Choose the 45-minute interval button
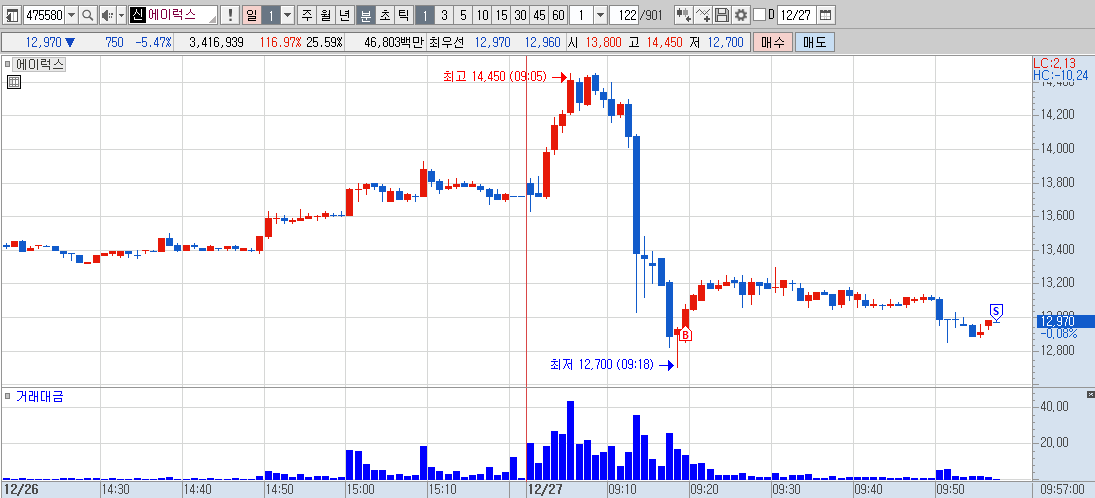Viewport: 1095px width, 498px height. [539, 15]
